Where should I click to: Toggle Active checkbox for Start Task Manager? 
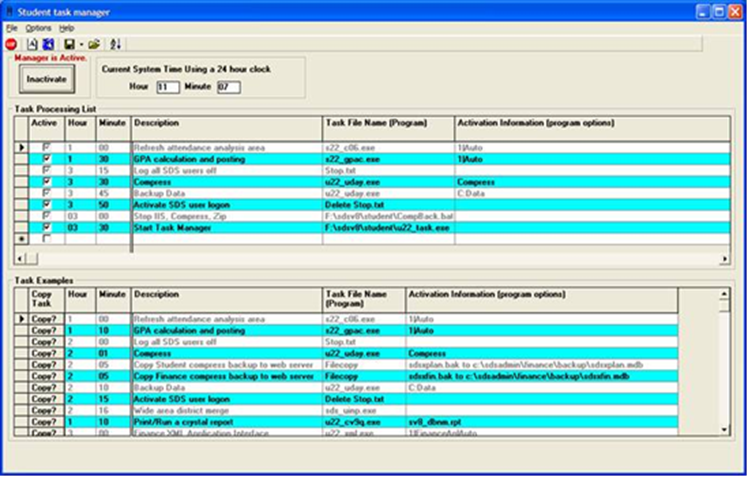click(45, 228)
